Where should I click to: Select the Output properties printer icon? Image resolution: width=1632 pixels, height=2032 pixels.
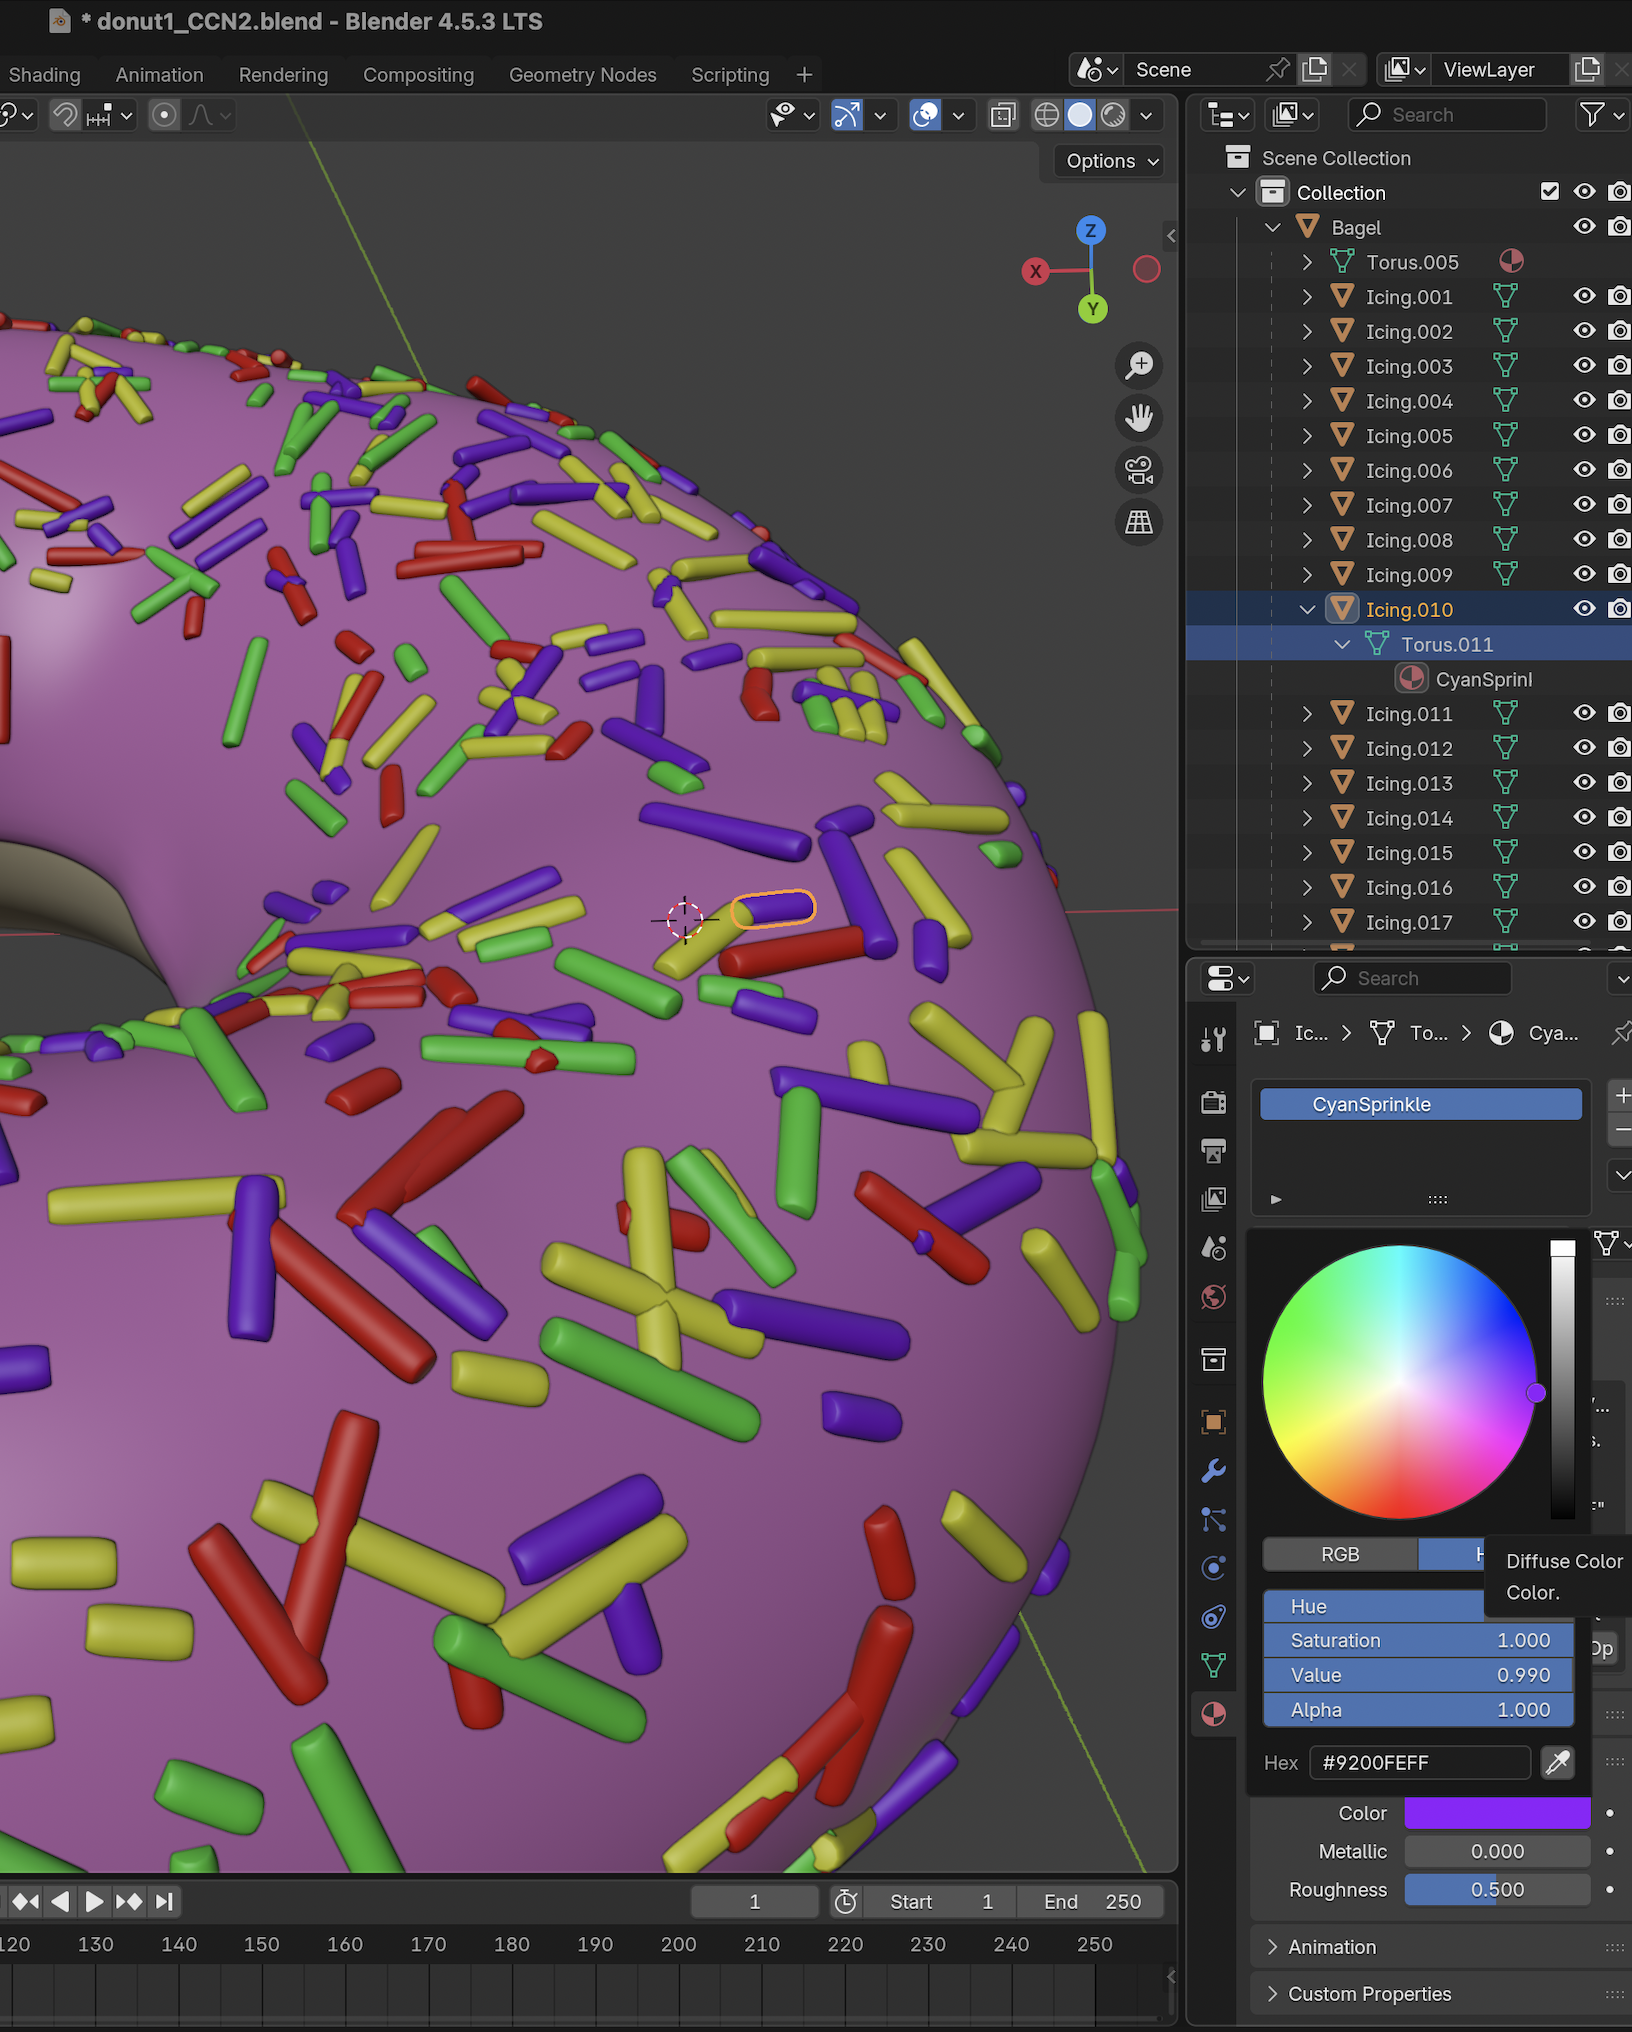tap(1214, 1151)
